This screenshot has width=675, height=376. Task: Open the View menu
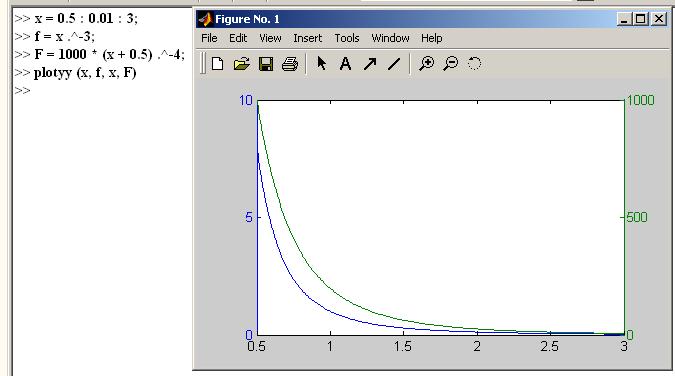(x=270, y=38)
